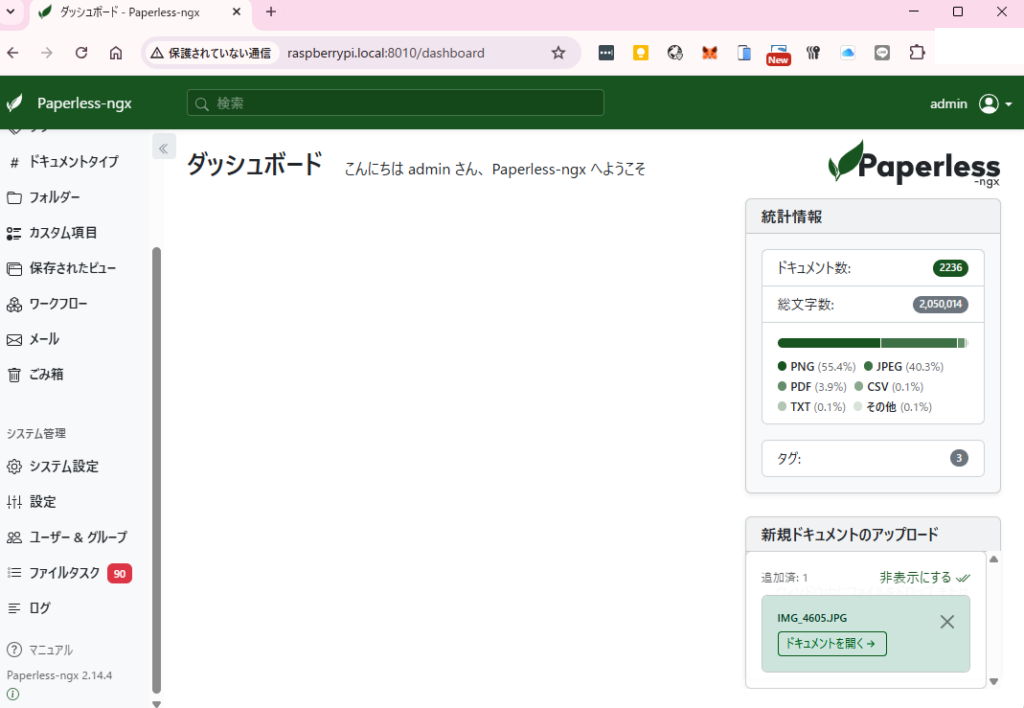Dismiss the IMG_4605.JPG upload notice

[947, 622]
